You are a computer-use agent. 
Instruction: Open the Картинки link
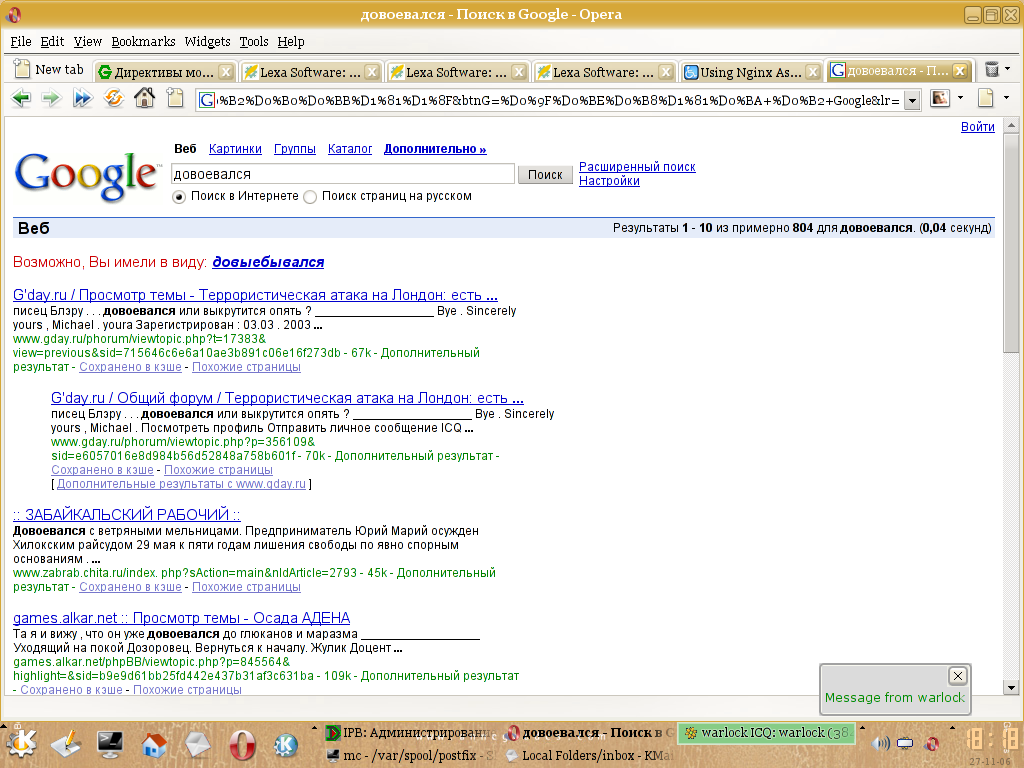235,149
